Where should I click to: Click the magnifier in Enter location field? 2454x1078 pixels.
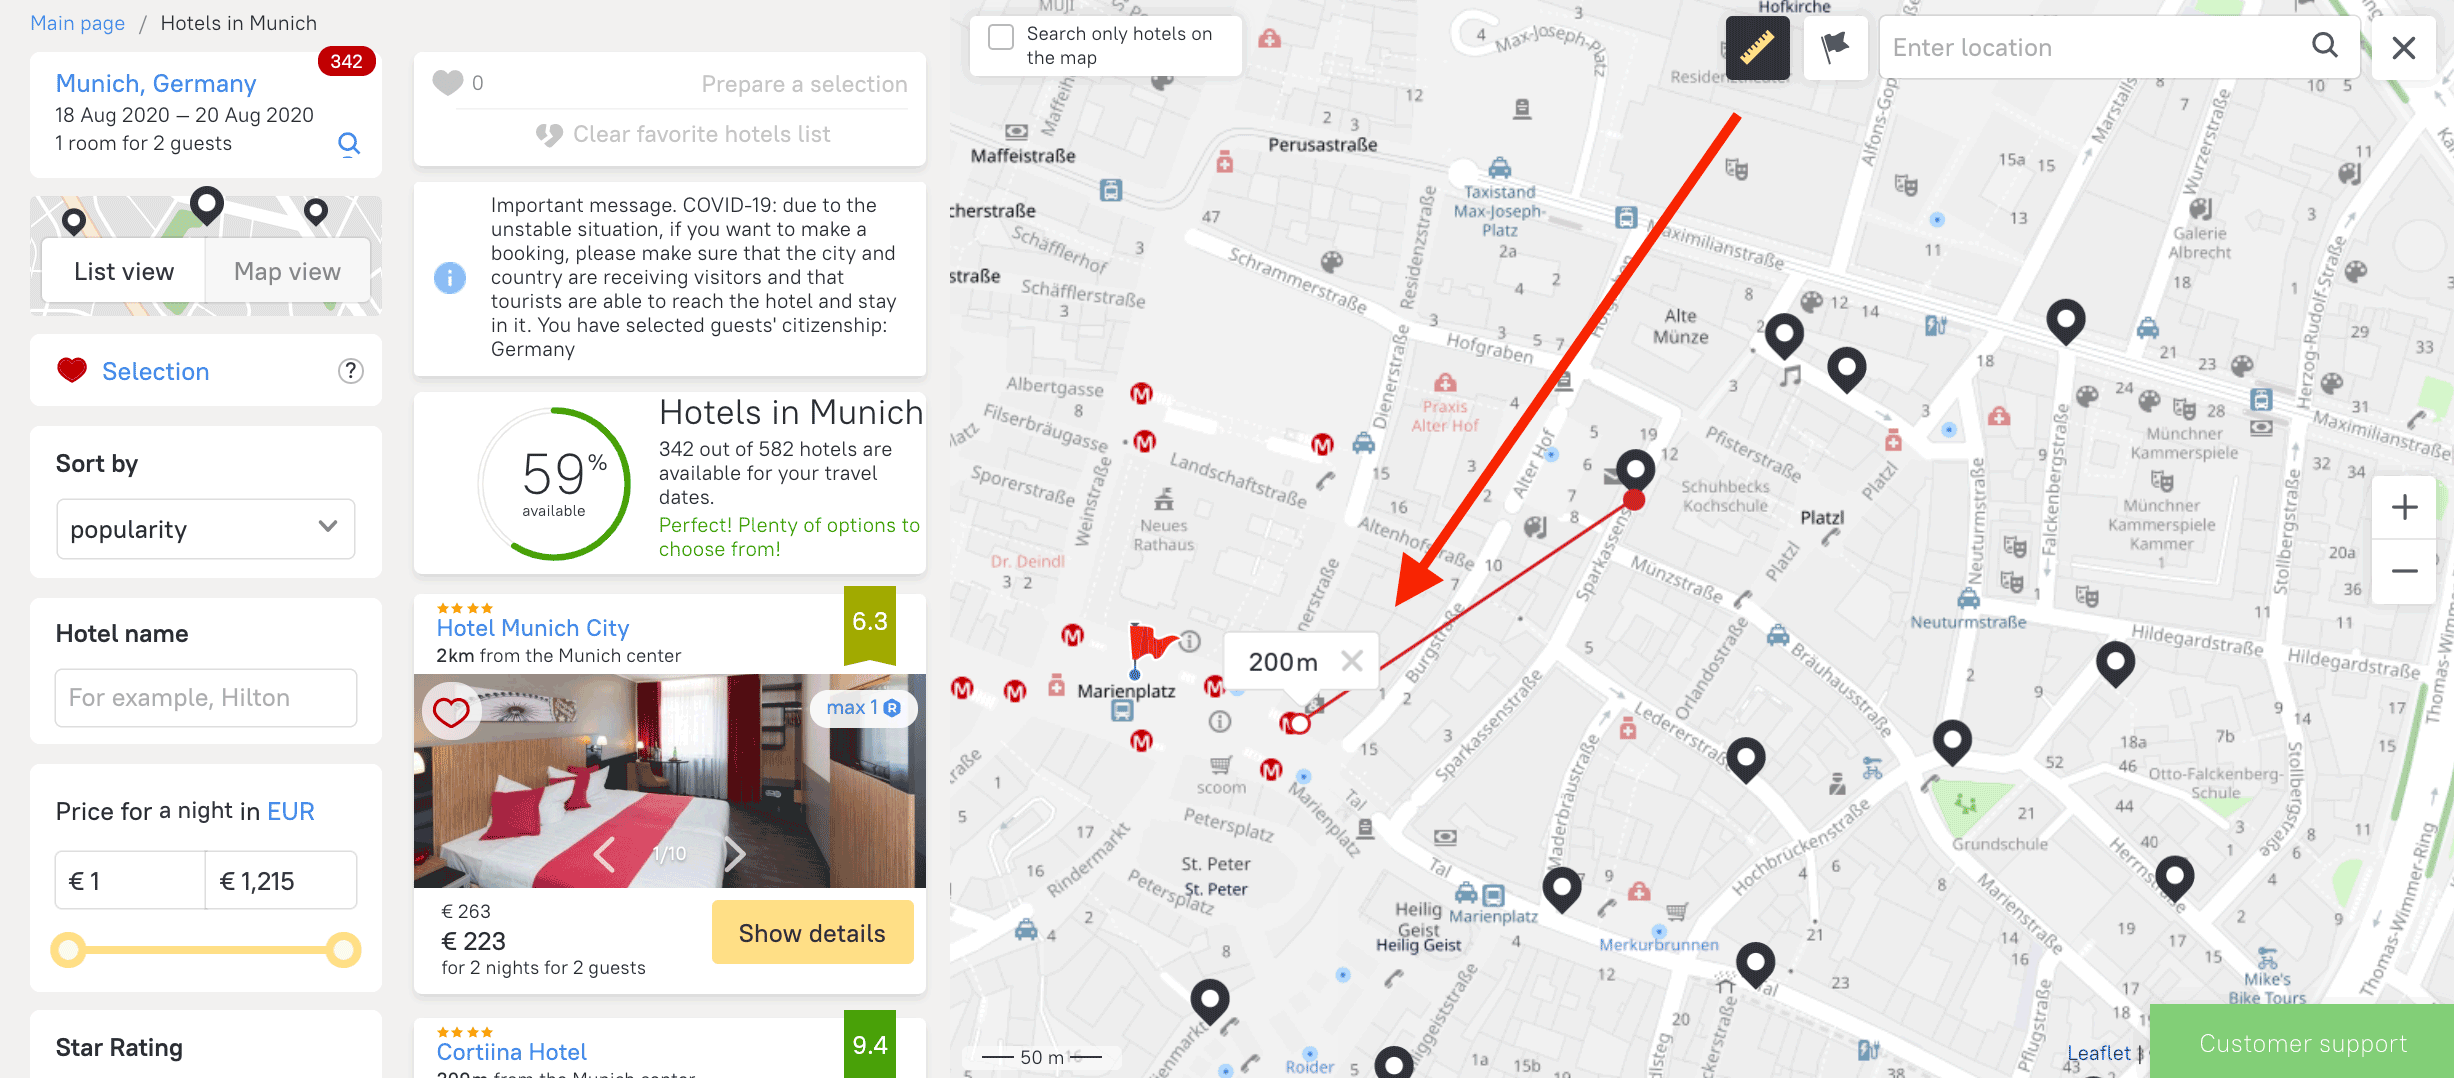2325,46
